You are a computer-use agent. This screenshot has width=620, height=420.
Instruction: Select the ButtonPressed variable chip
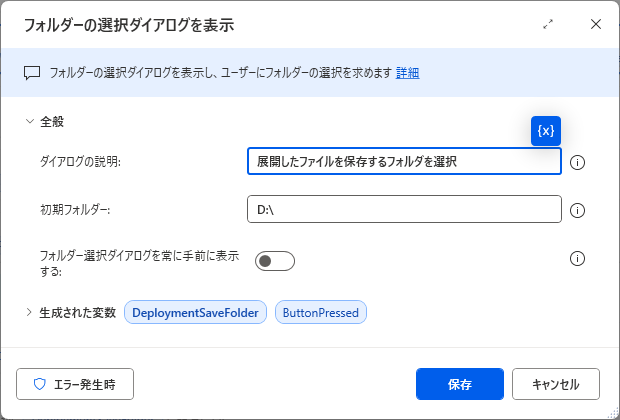321,312
